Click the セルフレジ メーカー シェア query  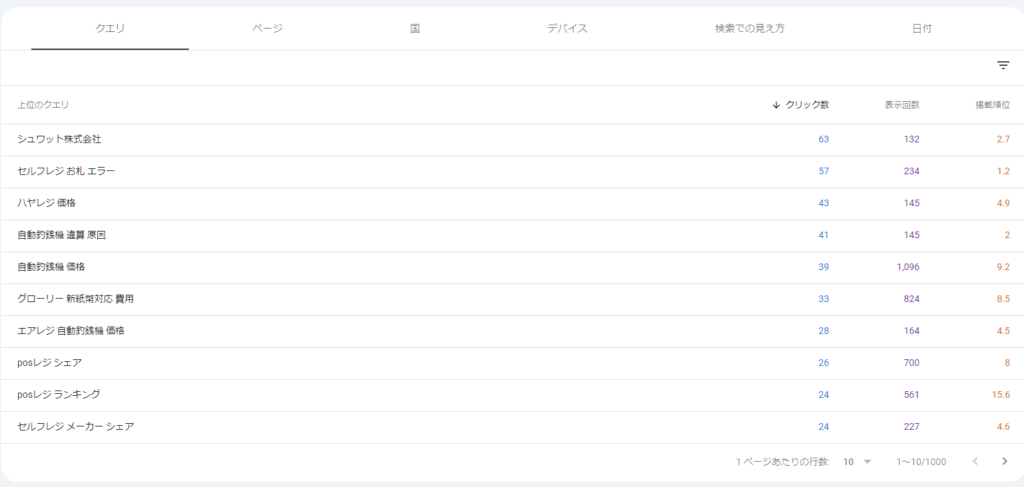coord(76,427)
